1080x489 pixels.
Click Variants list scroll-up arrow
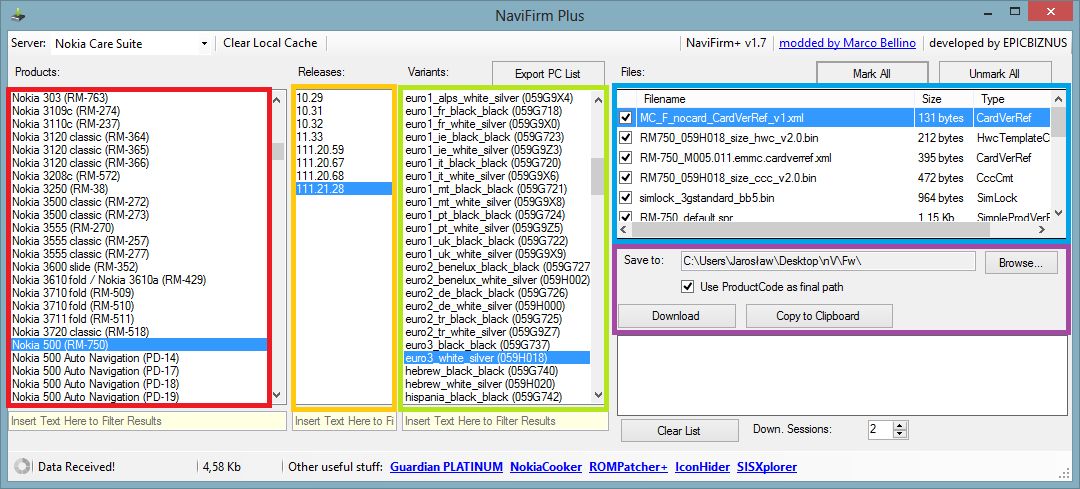tap(598, 99)
